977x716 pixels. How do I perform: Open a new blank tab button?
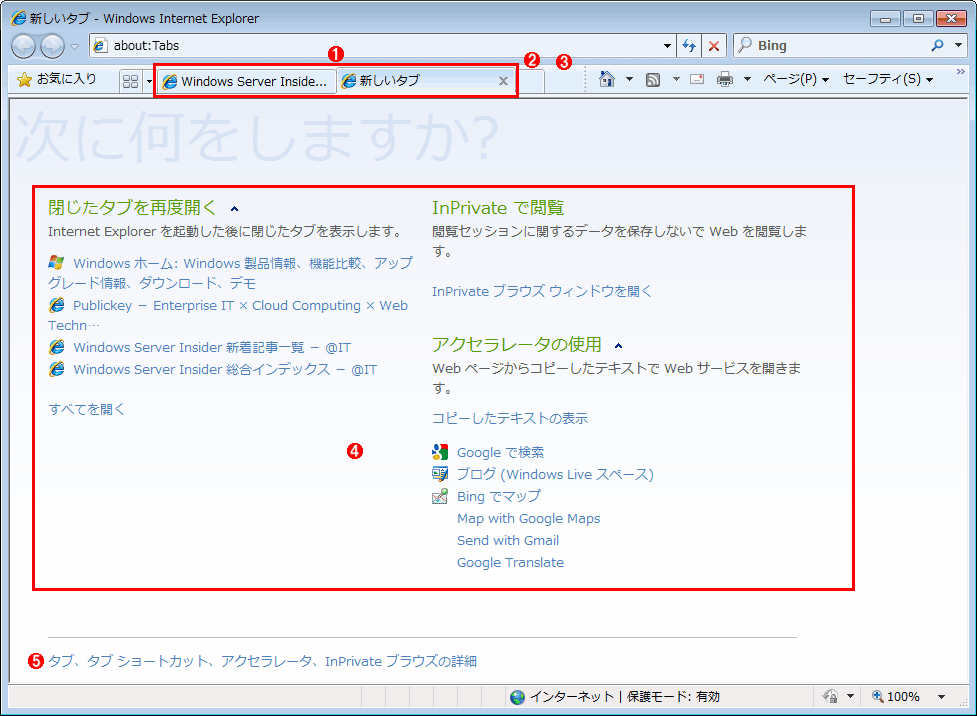[531, 82]
